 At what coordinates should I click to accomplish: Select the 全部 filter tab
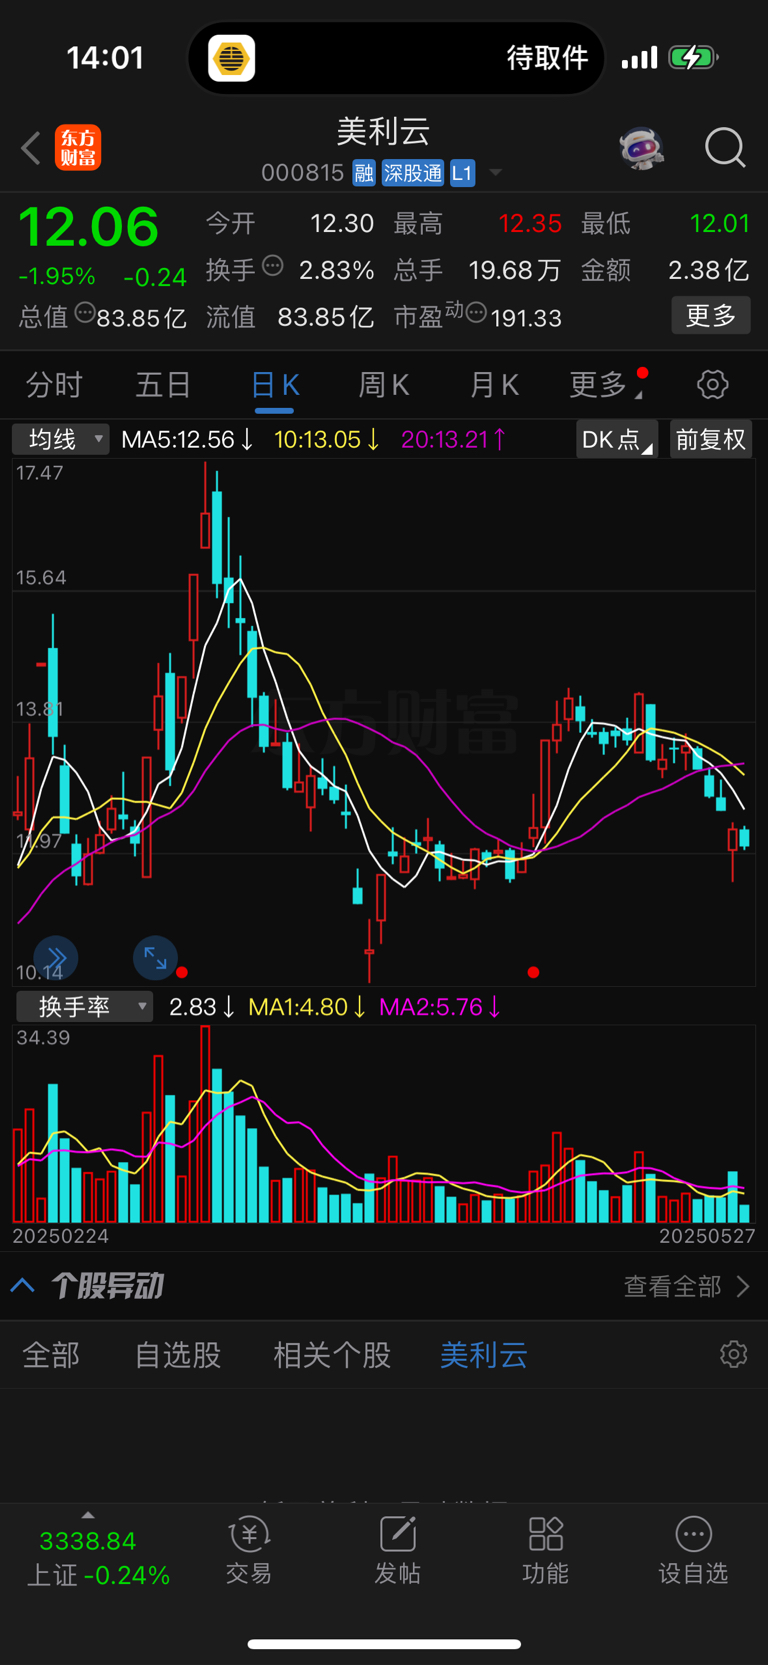(51, 1355)
